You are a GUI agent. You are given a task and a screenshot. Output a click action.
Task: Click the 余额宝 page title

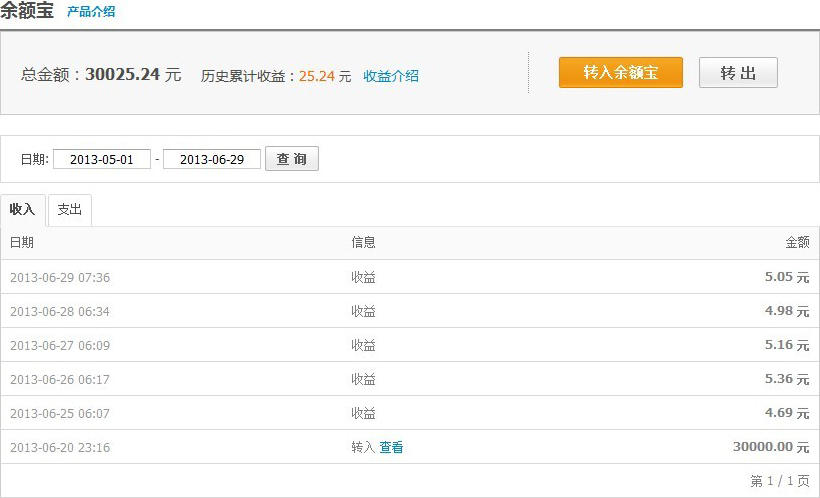tap(27, 10)
